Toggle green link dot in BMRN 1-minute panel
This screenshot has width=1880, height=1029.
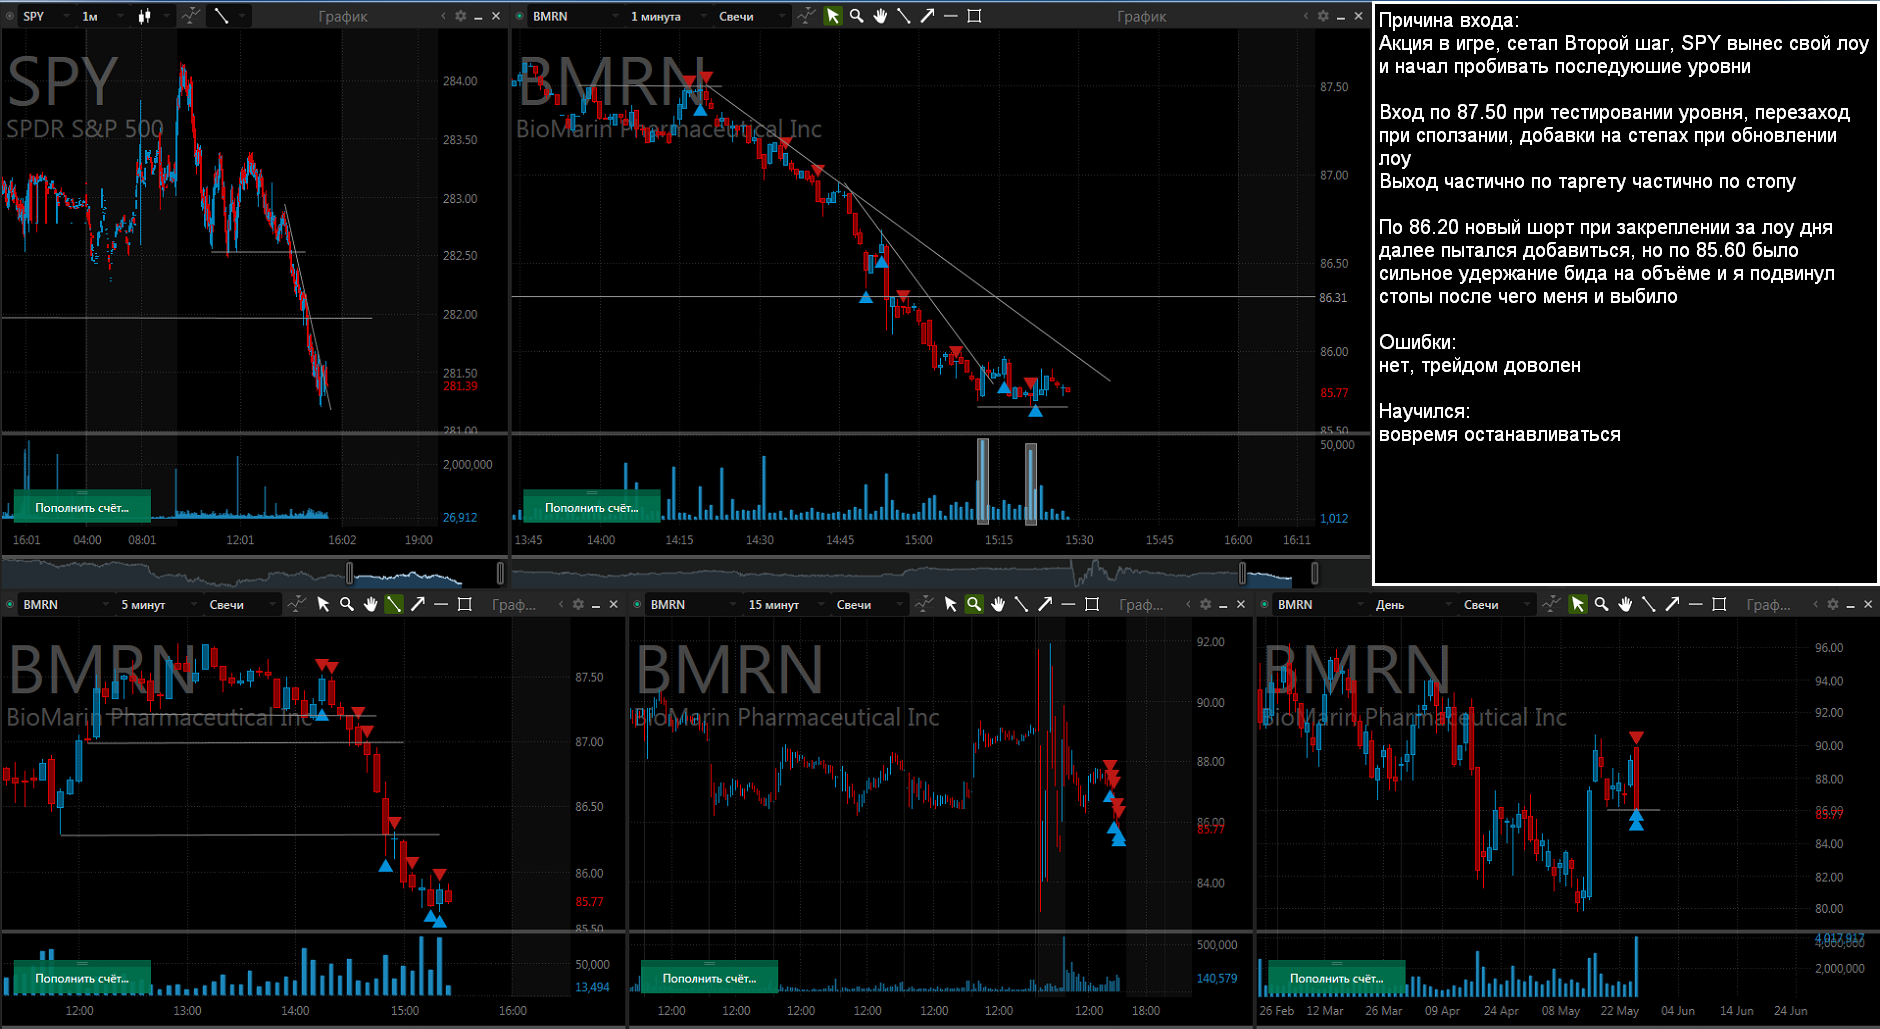(520, 16)
